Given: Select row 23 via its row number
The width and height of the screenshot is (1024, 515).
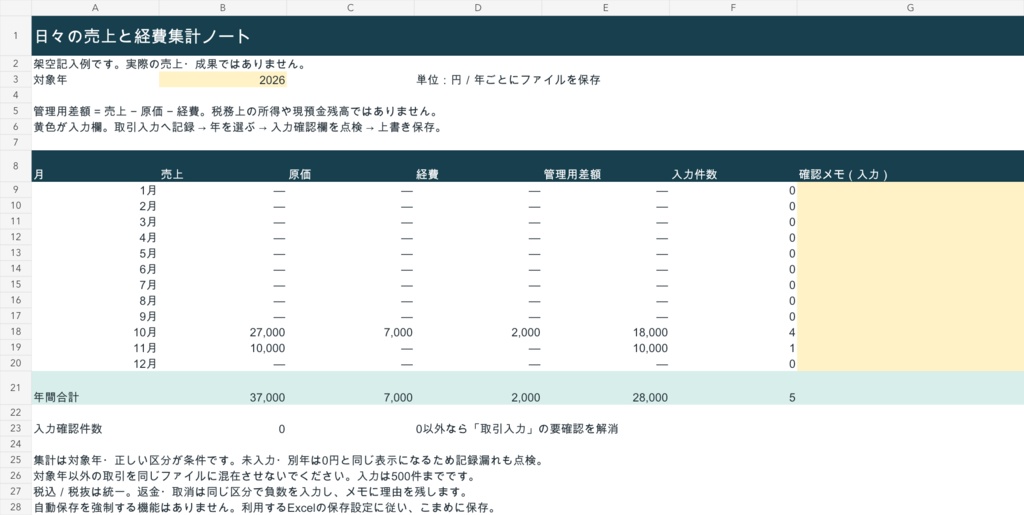Looking at the screenshot, I should [16, 429].
